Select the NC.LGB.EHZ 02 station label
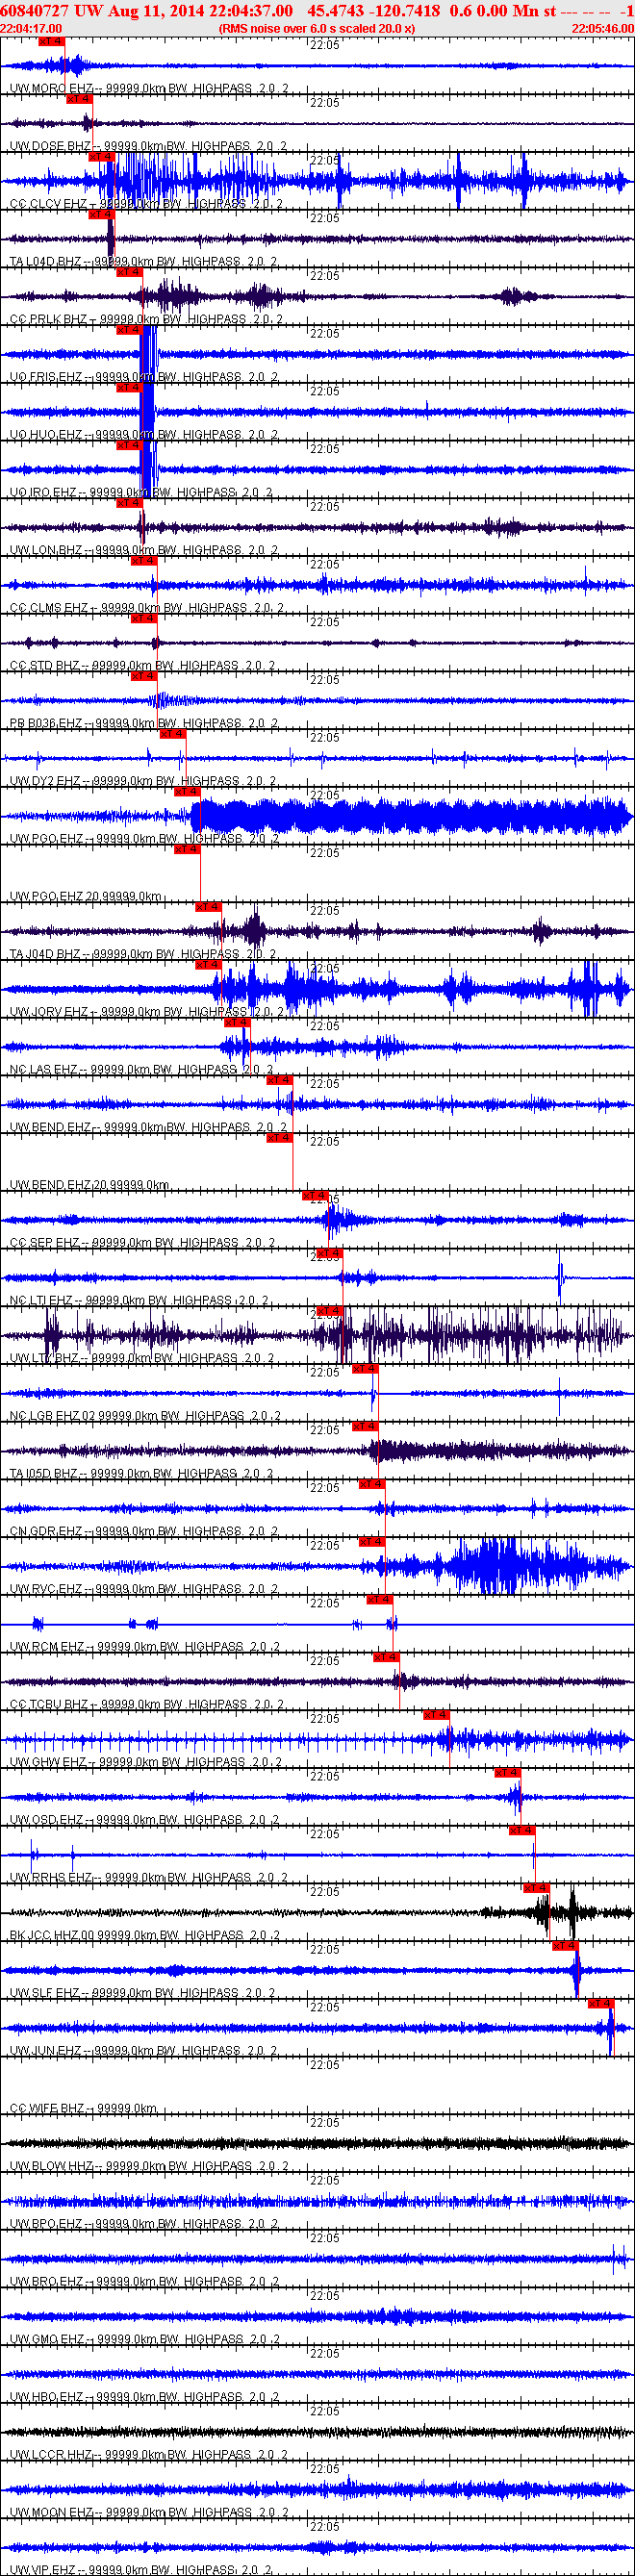This screenshot has width=635, height=2576. click(145, 1417)
